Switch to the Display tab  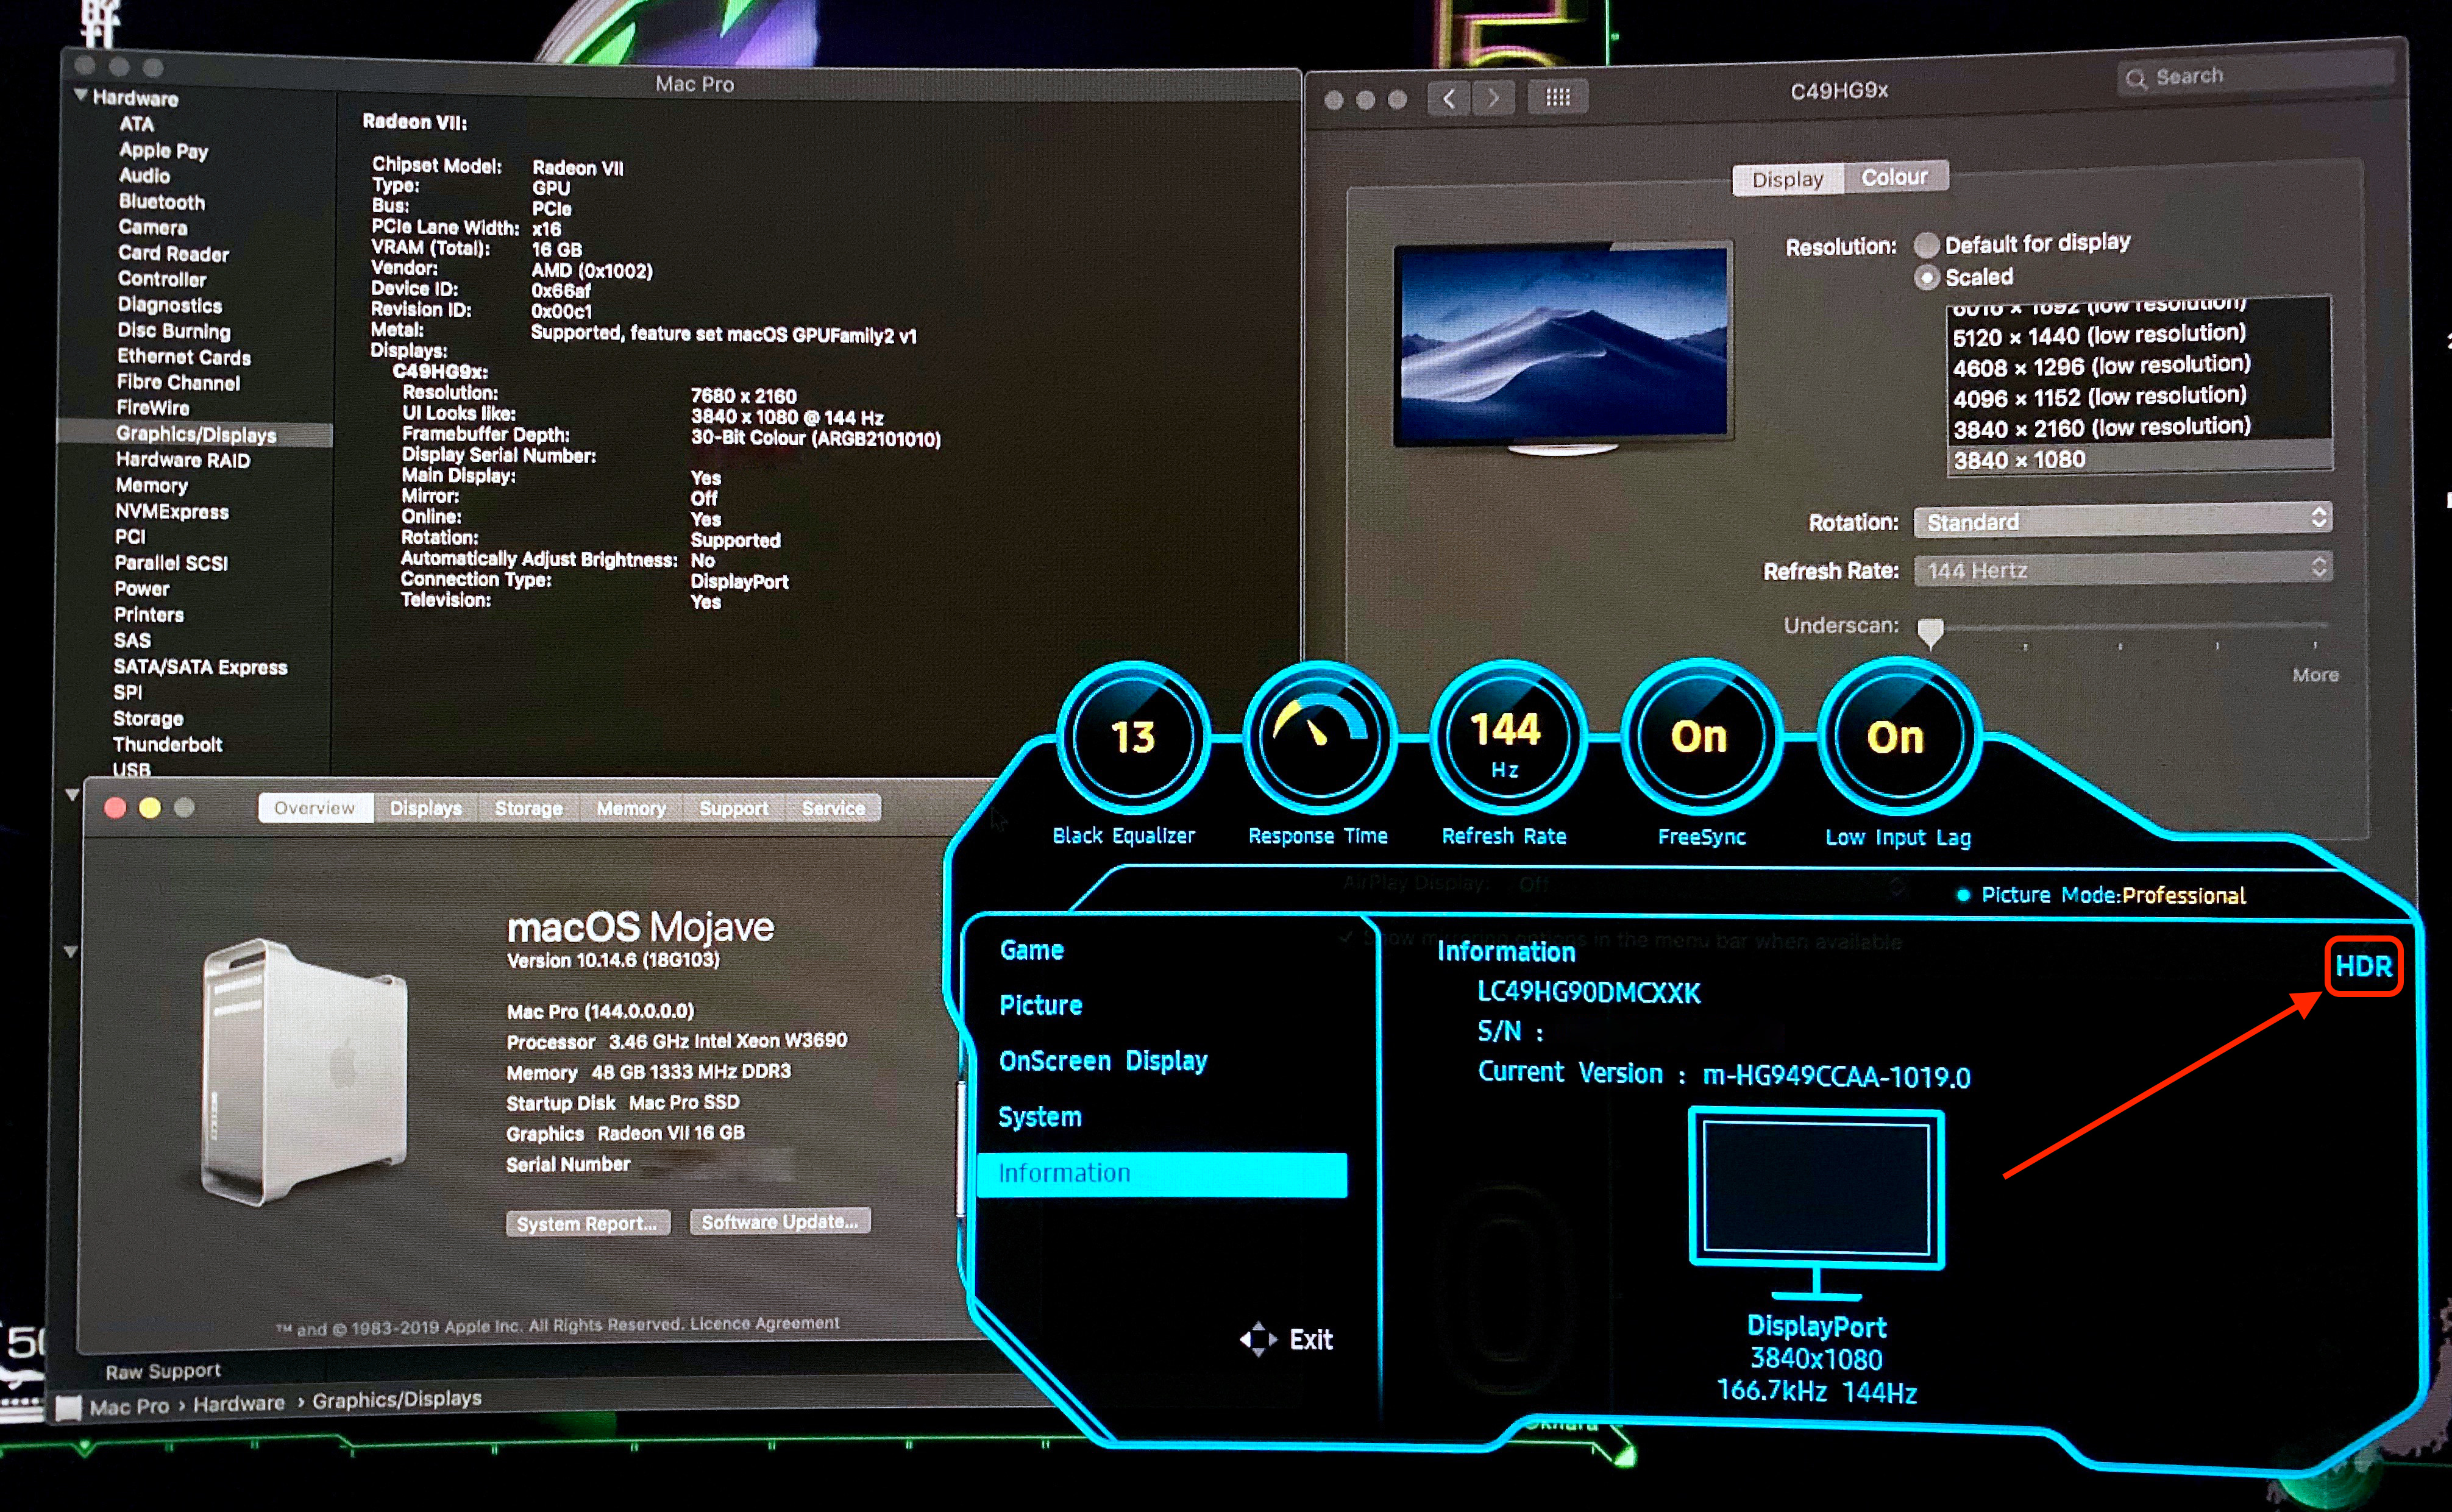coord(1787,179)
